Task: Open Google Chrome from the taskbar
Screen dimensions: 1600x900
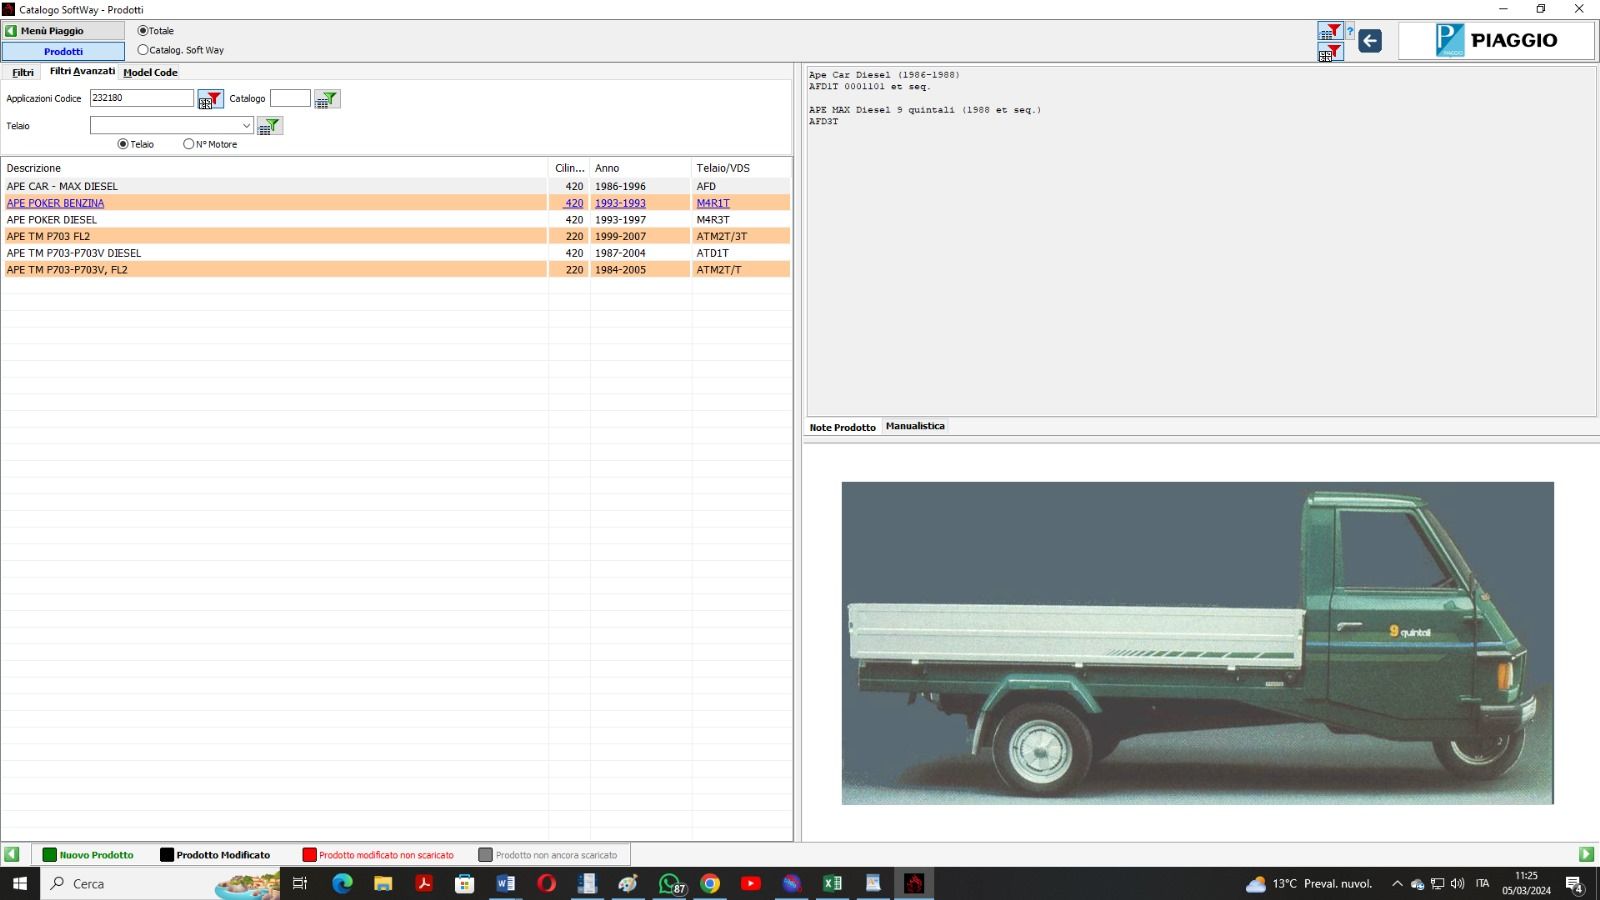Action: pos(710,883)
